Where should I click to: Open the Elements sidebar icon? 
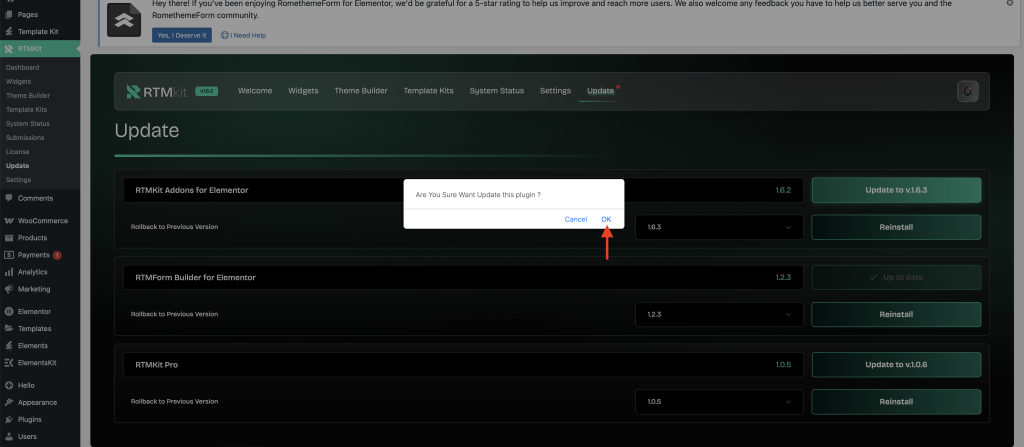pyautogui.click(x=8, y=346)
